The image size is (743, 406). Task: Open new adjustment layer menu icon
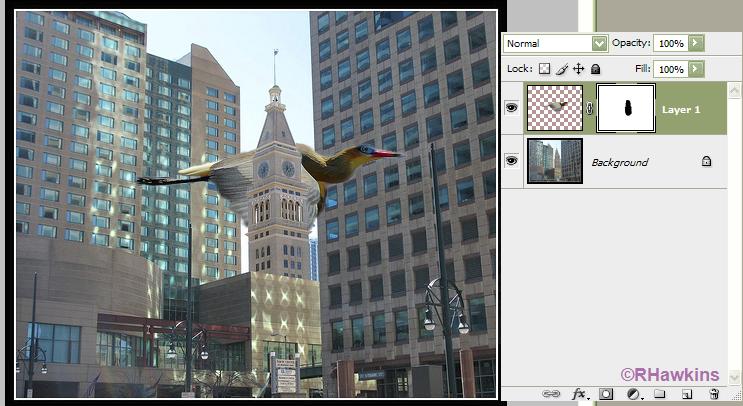tap(634, 394)
